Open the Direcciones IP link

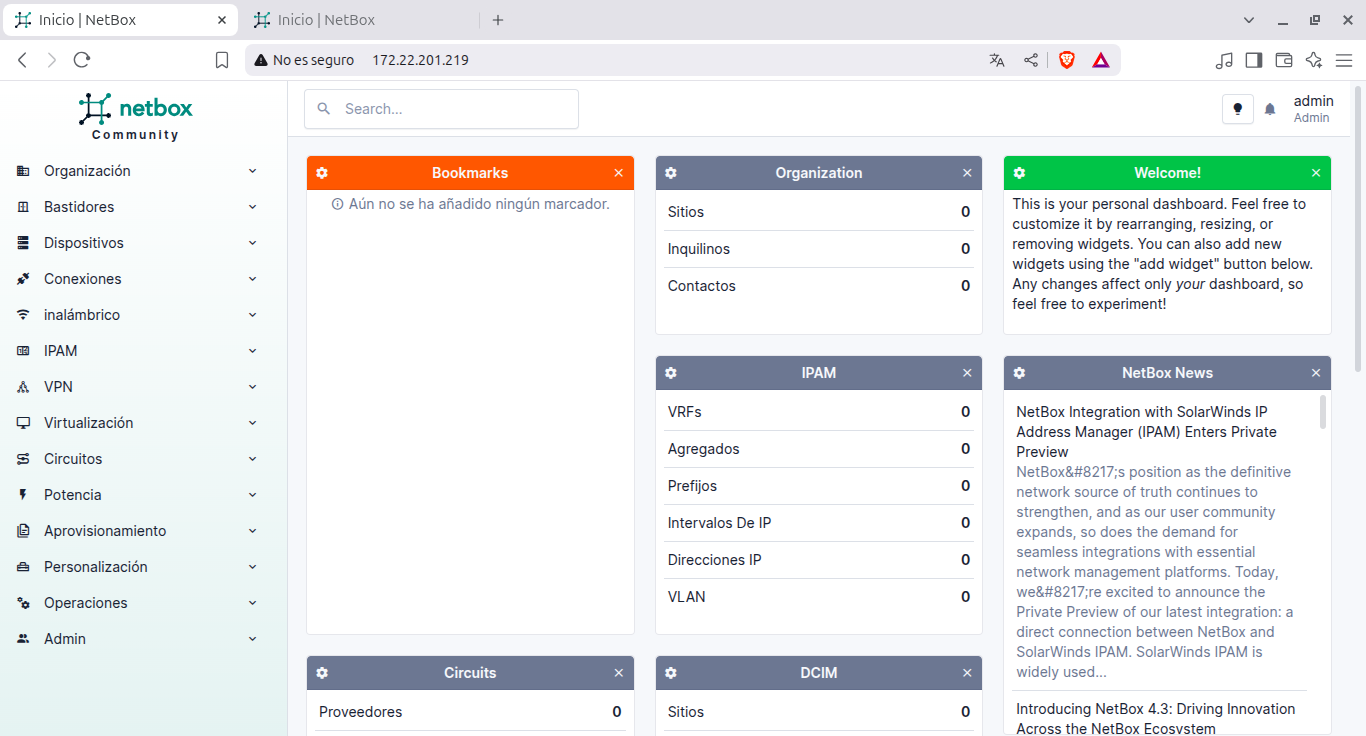715,560
